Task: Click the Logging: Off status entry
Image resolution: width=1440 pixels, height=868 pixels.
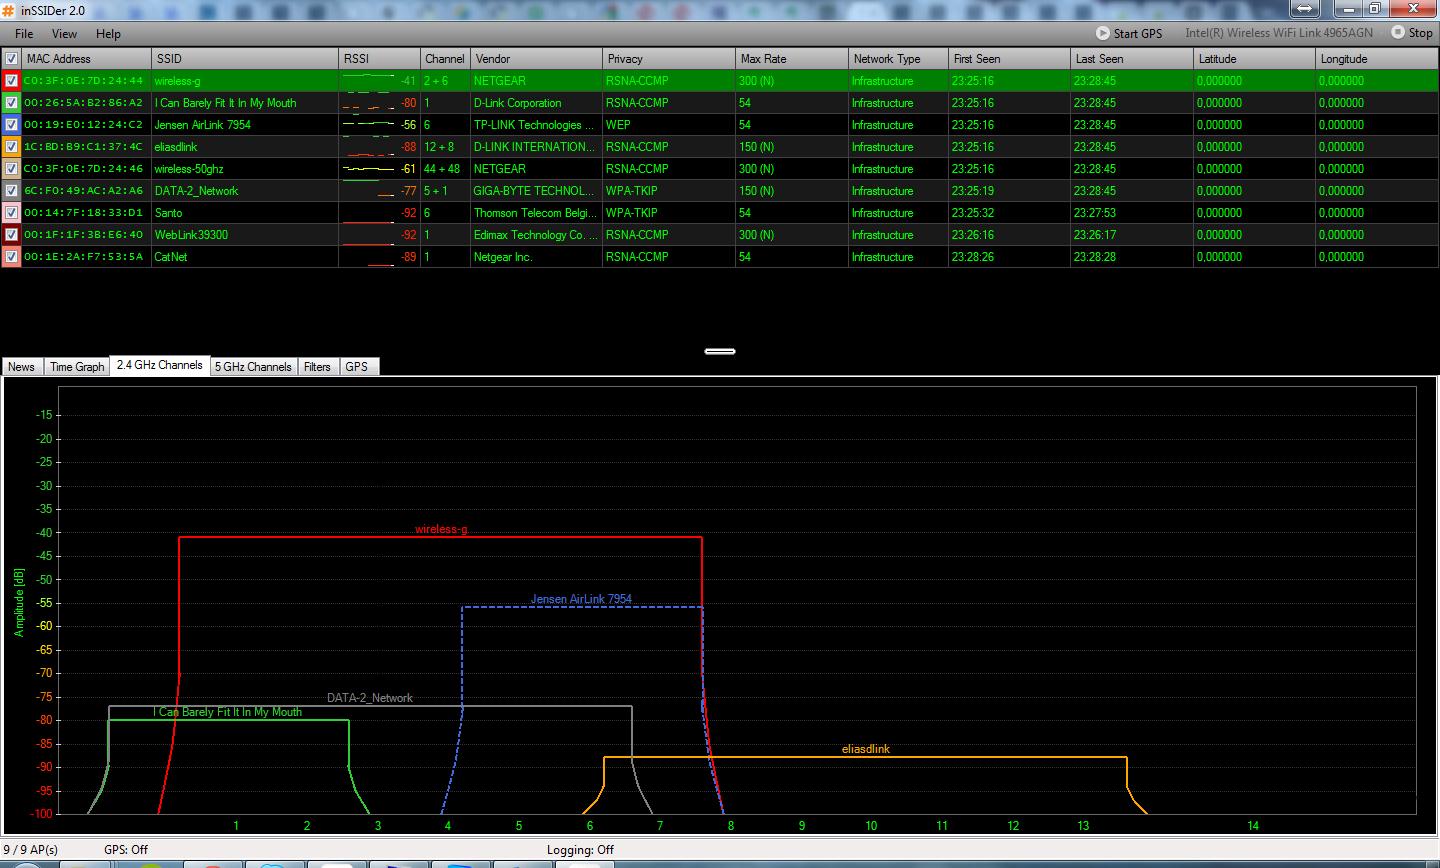Action: (x=580, y=850)
